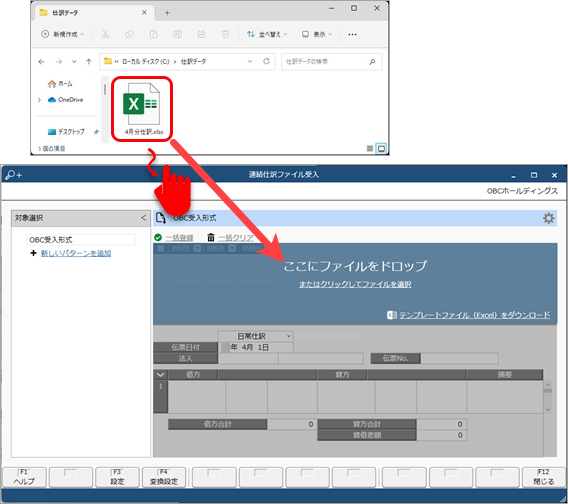Click ローカル ディスク (C:) in address breadcrumb
Screen dimensions: 568x504
click(x=146, y=62)
